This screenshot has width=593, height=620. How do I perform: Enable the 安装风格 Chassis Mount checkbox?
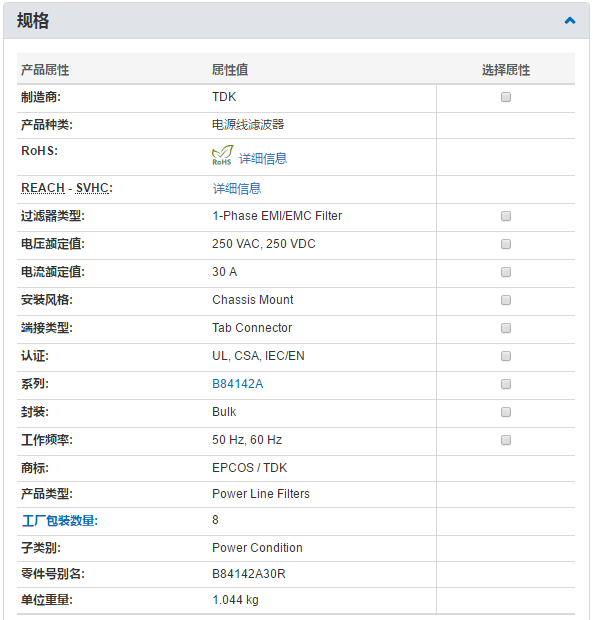pyautogui.click(x=506, y=300)
